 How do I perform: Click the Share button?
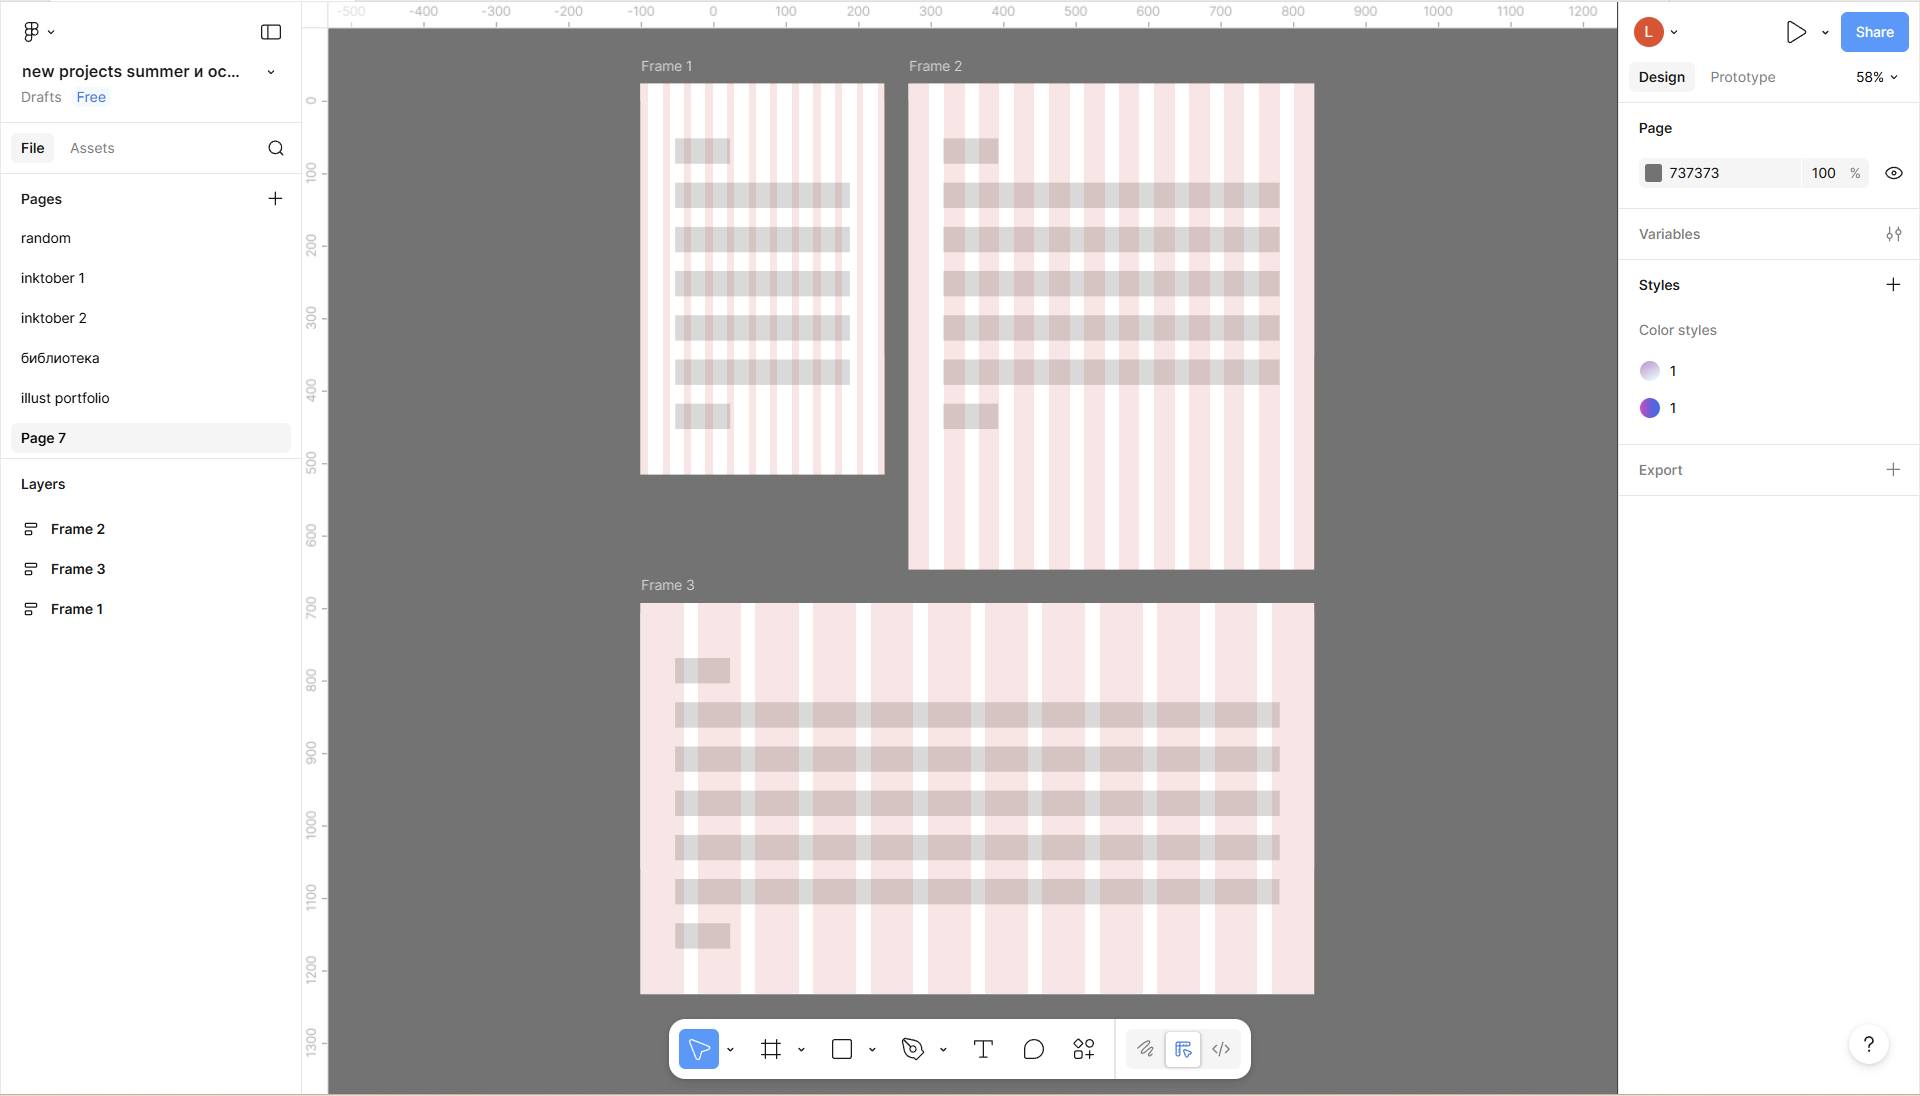tap(1874, 32)
